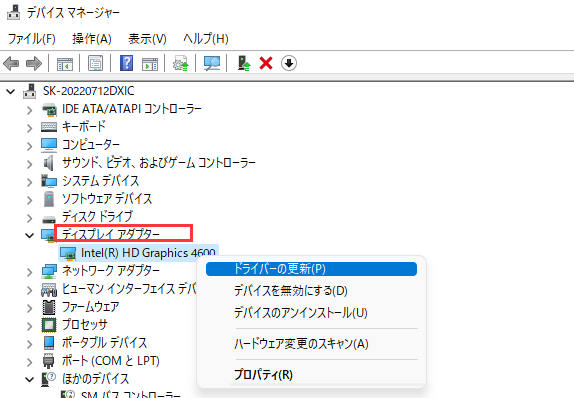Click the IDE ATA/ATAPI コントローラー icon
Screen dimensions: 574x398
[x=49, y=109]
